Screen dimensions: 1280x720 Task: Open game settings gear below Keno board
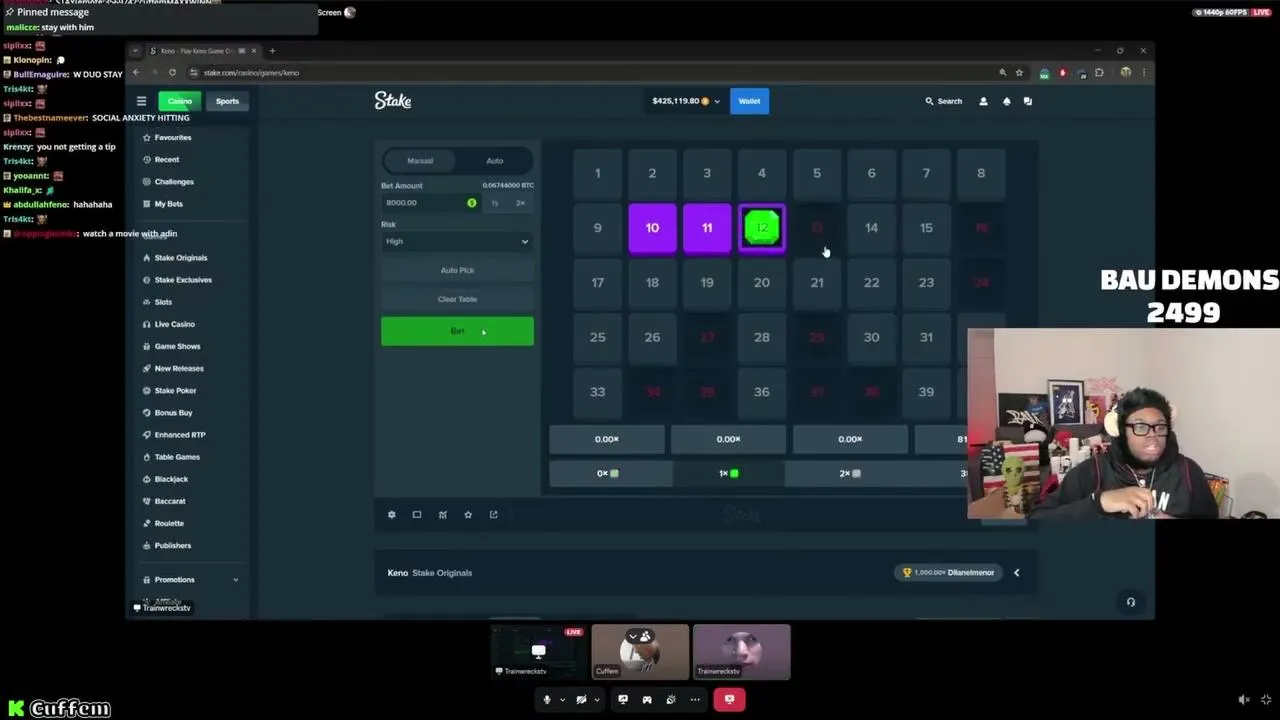tap(391, 514)
